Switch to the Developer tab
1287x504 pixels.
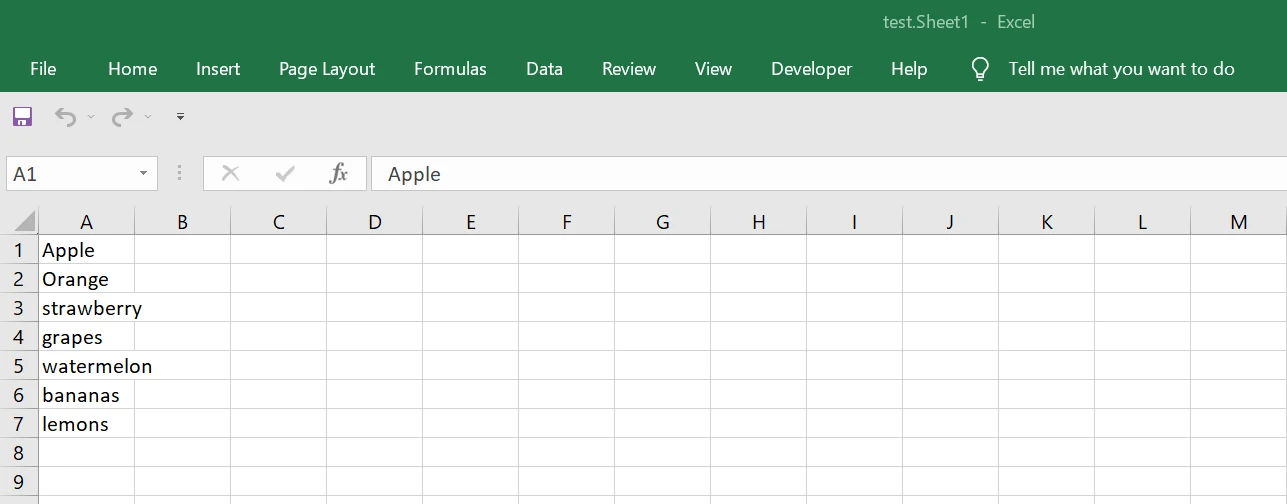click(x=811, y=69)
